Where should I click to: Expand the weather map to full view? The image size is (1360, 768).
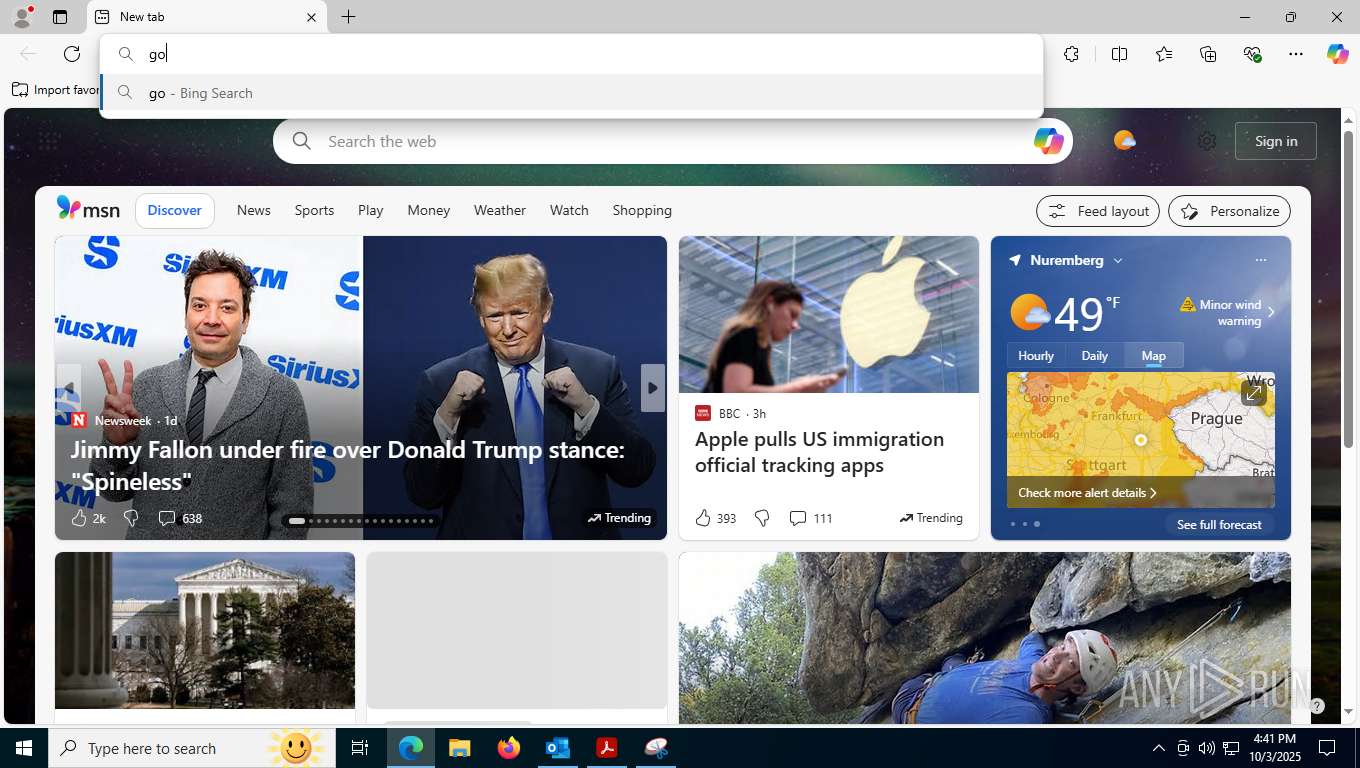point(1253,393)
